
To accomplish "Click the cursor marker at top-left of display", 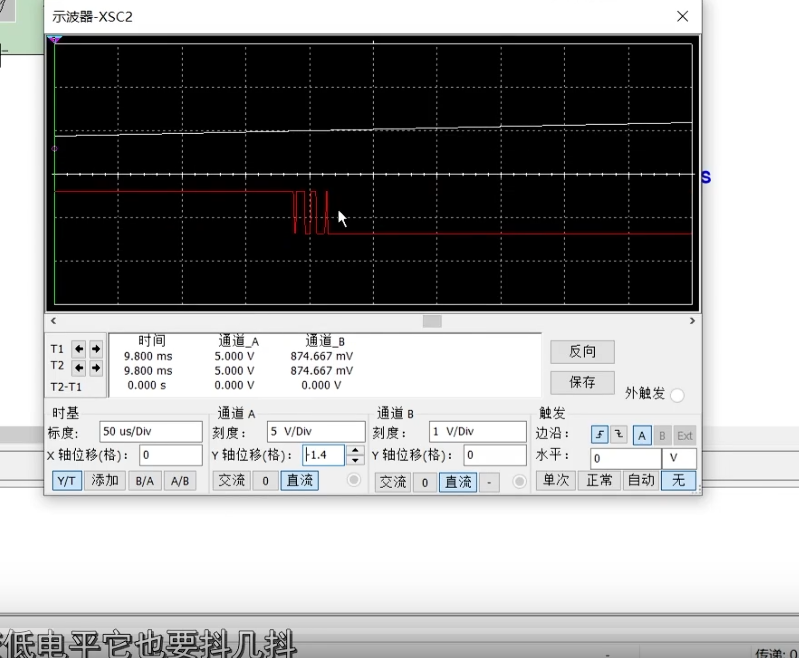I will click(x=55, y=39).
